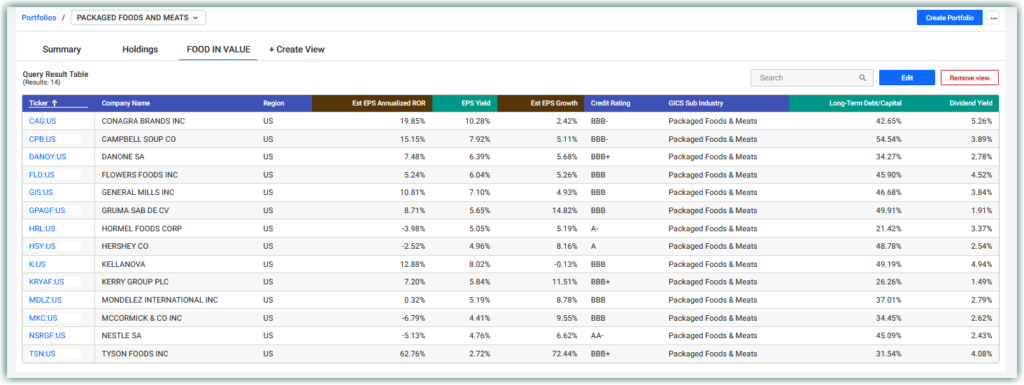Open the three-dots more options menu
Viewport: 1024px width, 385px height.
(x=993, y=18)
